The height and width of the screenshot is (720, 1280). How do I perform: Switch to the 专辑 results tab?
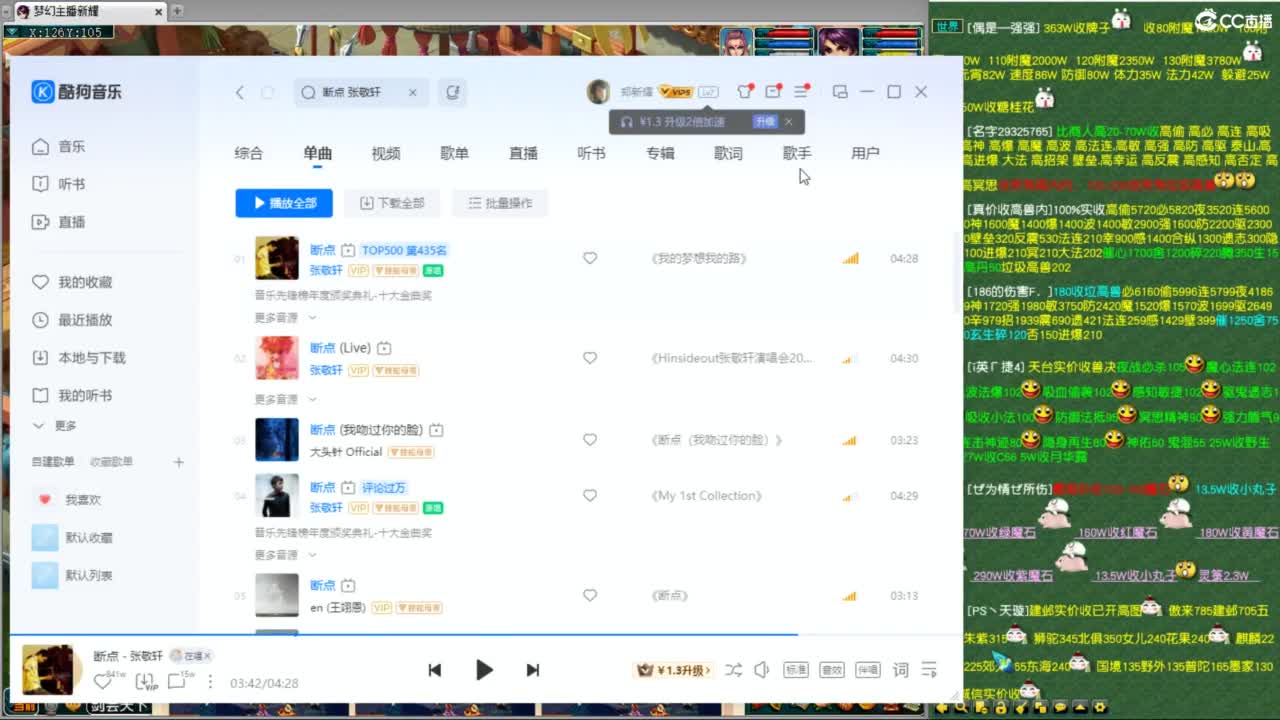(x=660, y=153)
